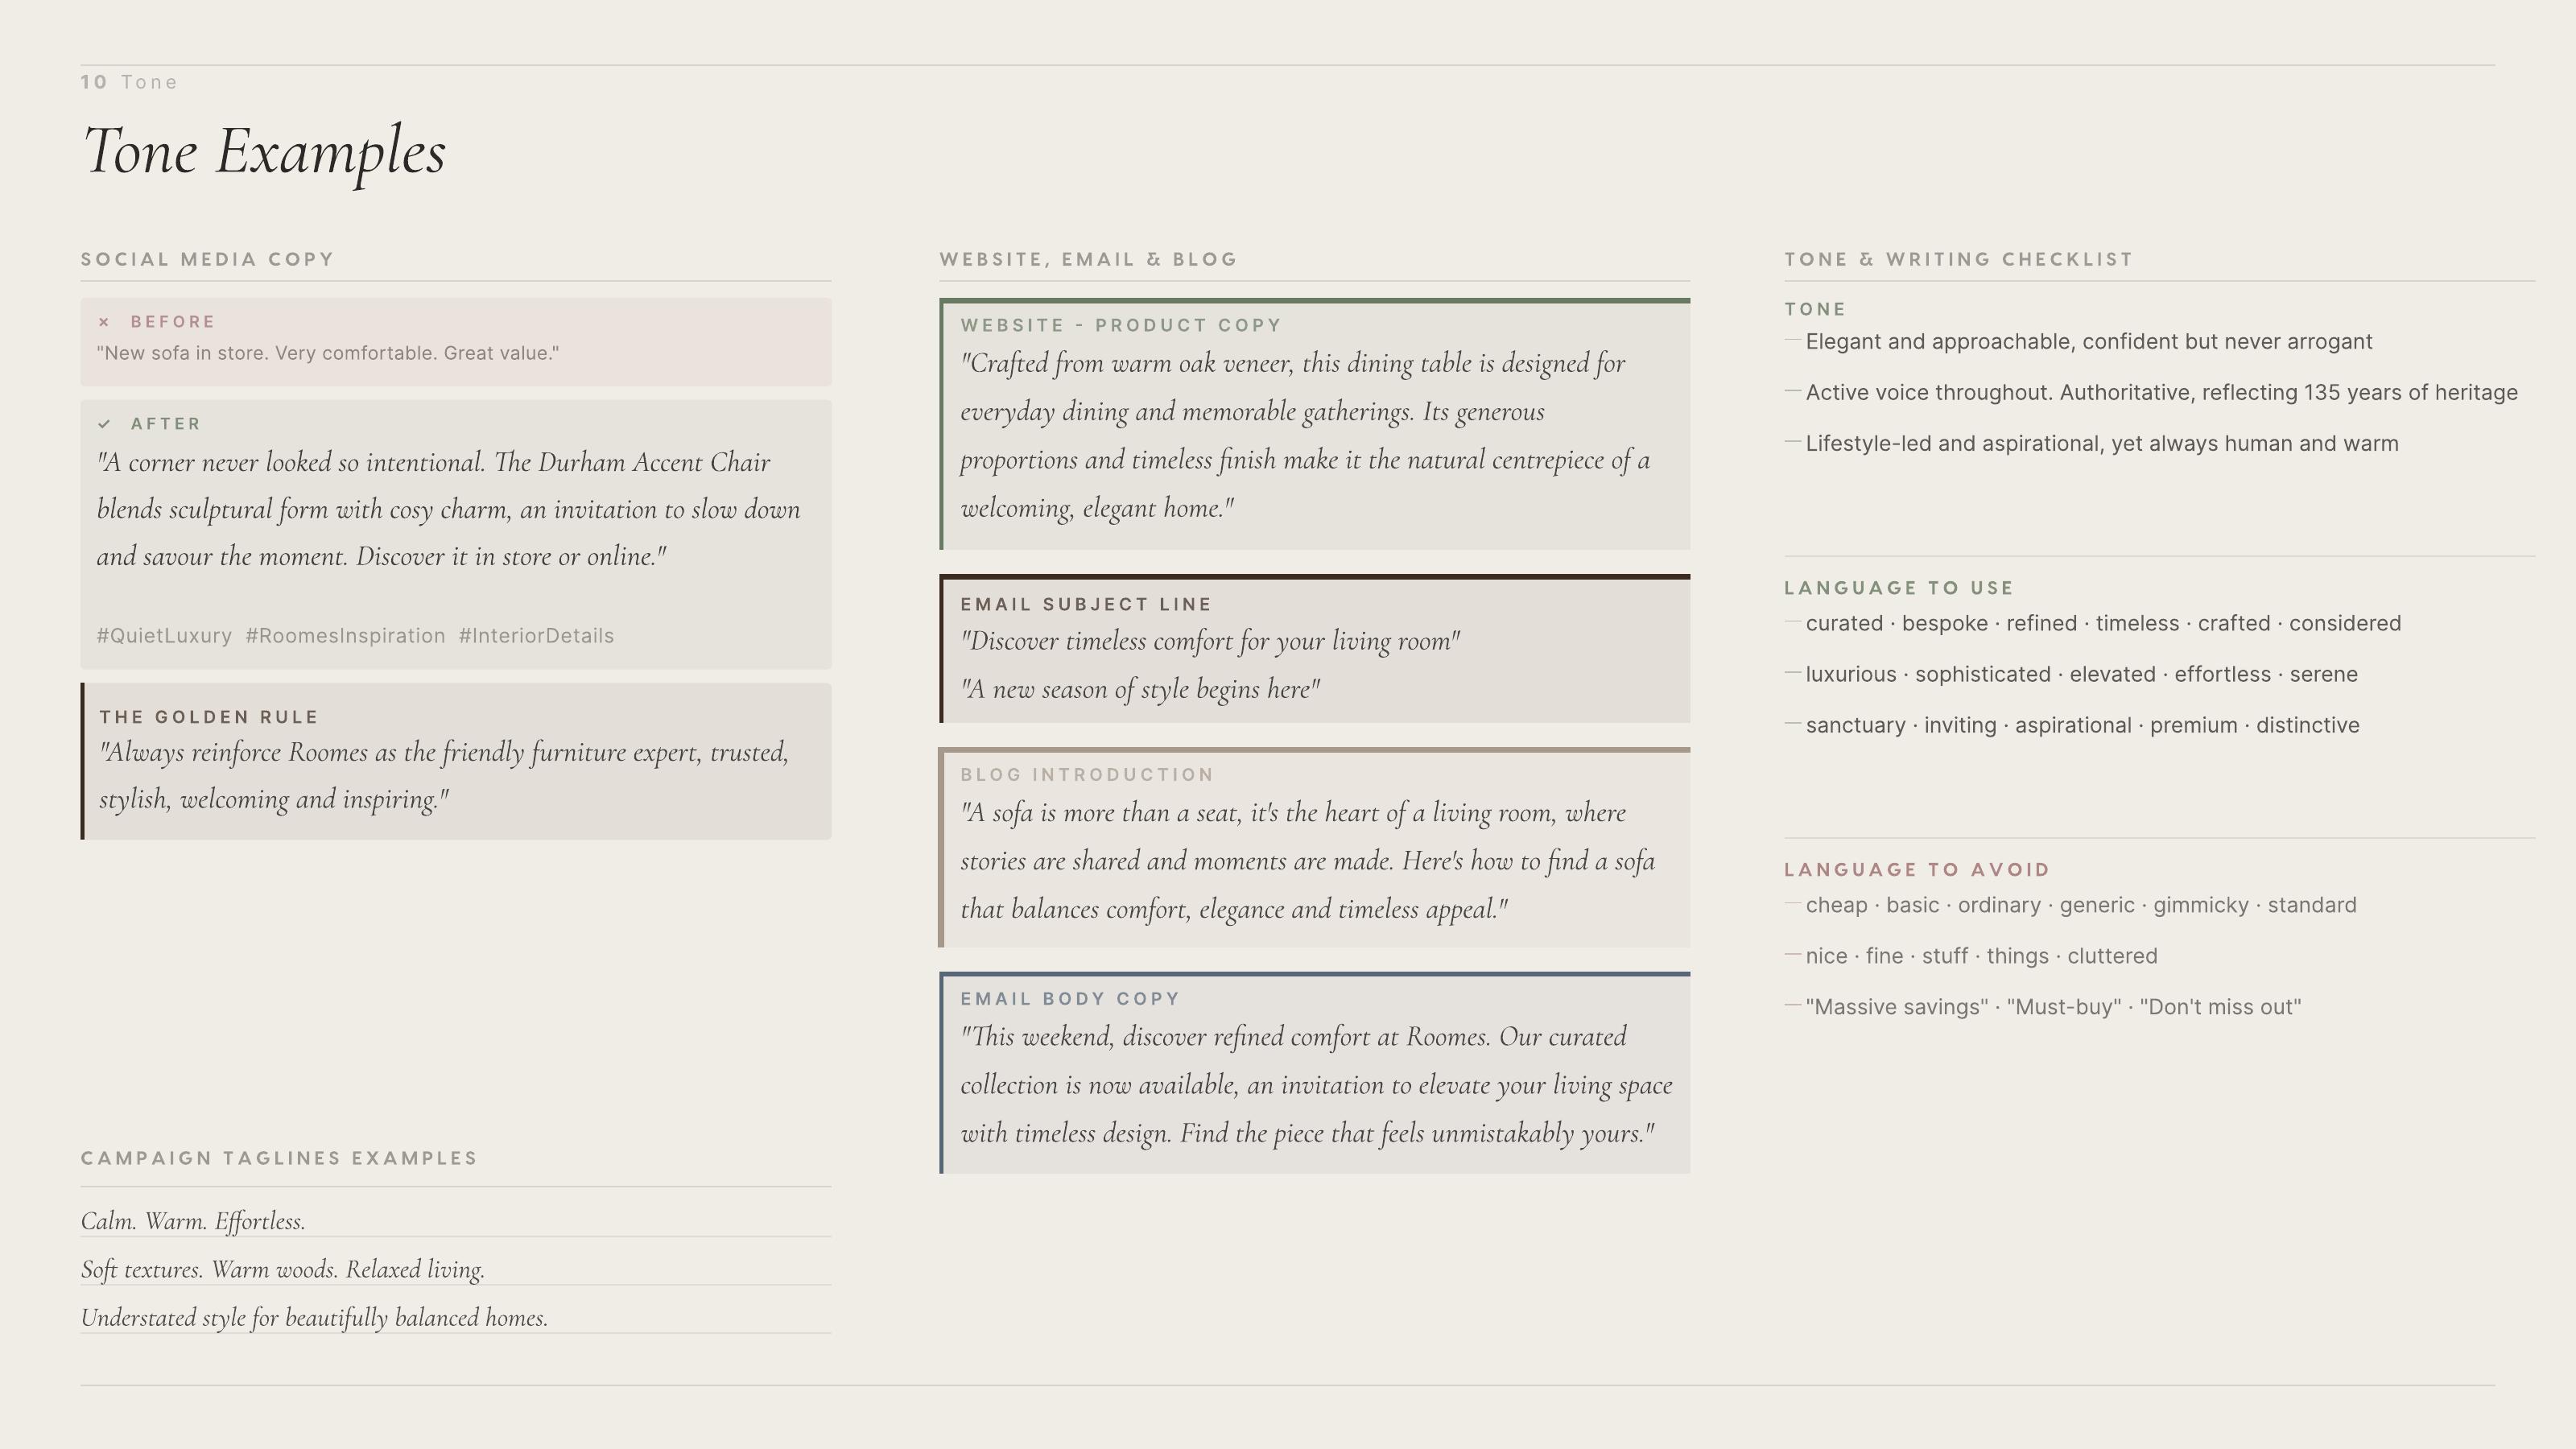Screen dimensions: 2576x1449
Task: Click the Email Subject Line card heading
Action: [x=1086, y=604]
